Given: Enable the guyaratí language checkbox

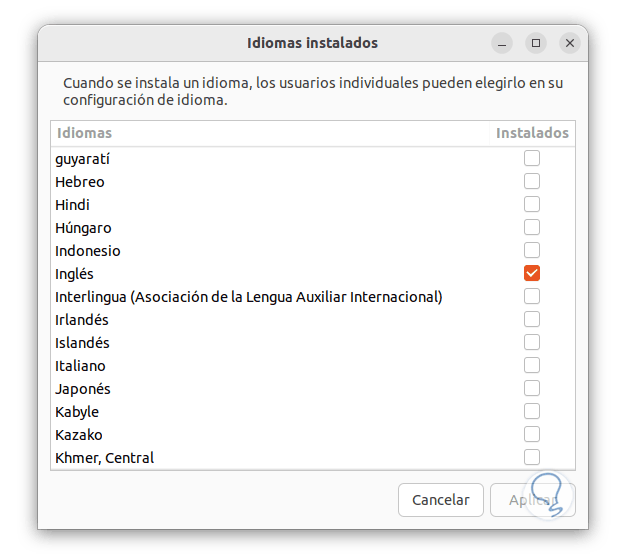Looking at the screenshot, I should tap(532, 158).
